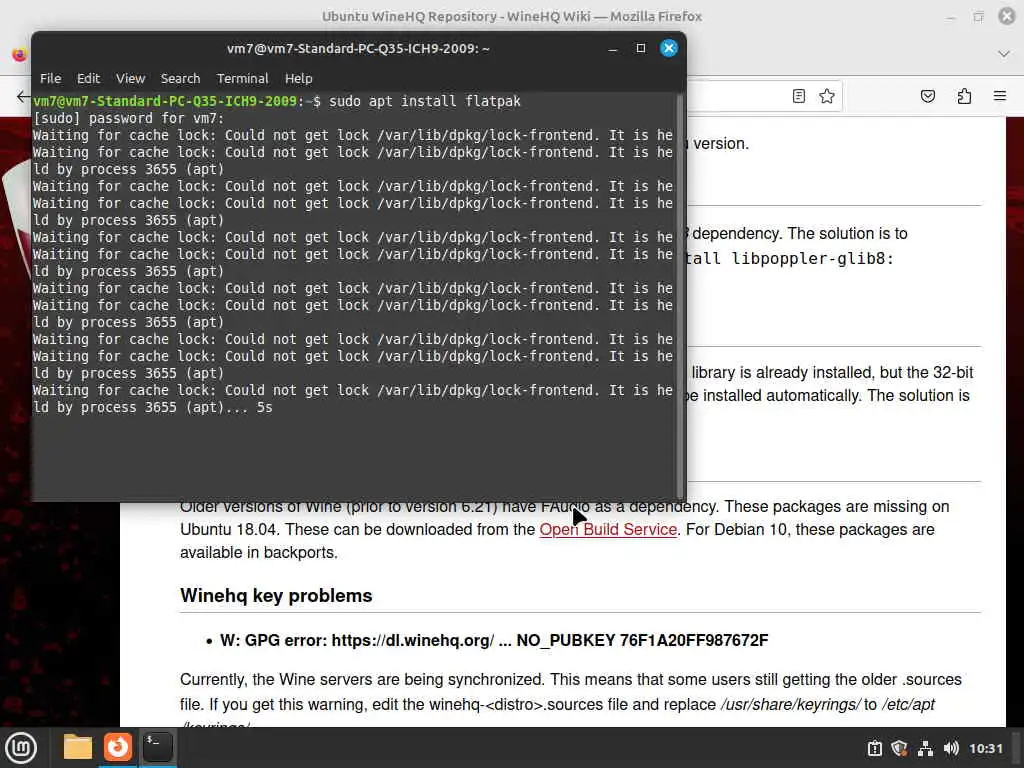
Task: Close the terminal window
Action: [669, 48]
